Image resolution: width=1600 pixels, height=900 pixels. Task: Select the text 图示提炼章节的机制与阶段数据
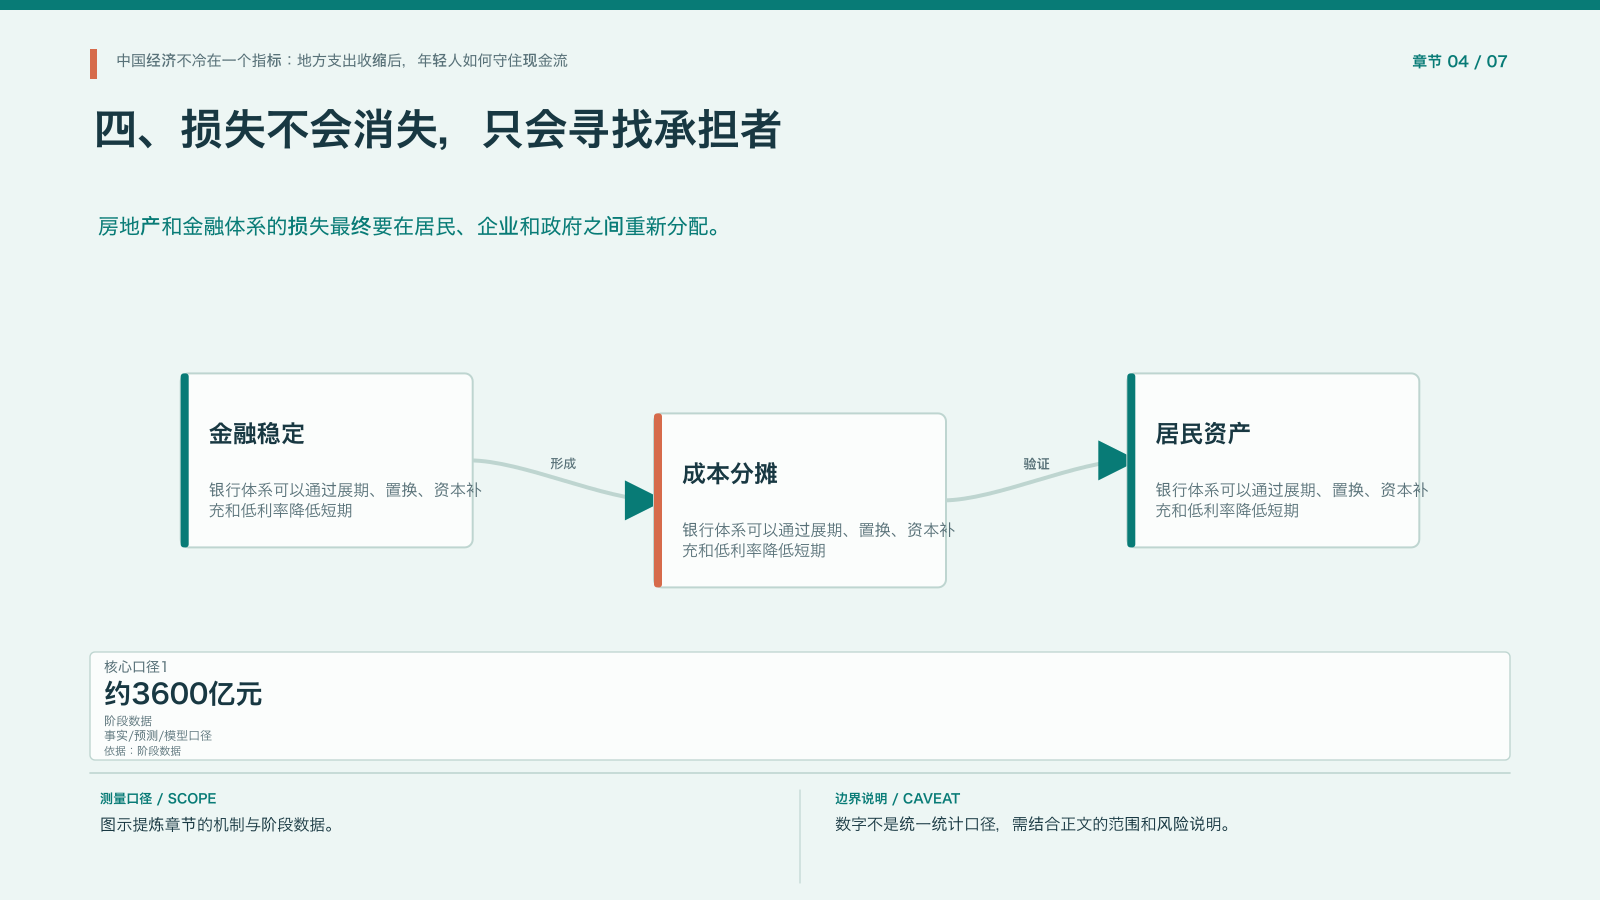pyautogui.click(x=218, y=825)
